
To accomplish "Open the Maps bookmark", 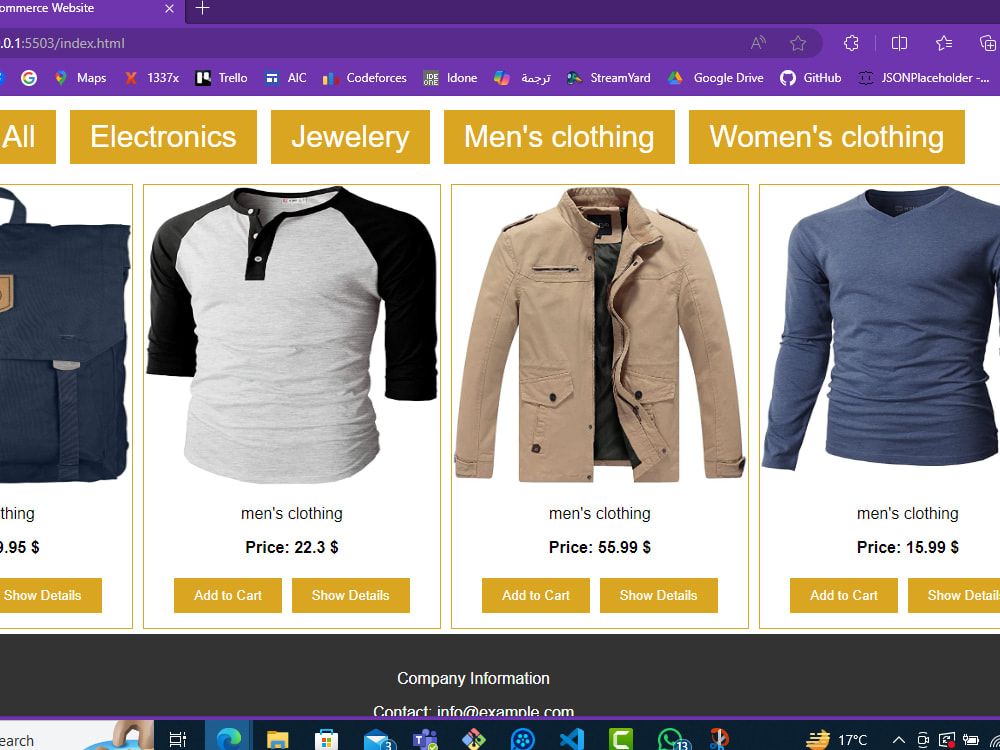I will click(81, 78).
